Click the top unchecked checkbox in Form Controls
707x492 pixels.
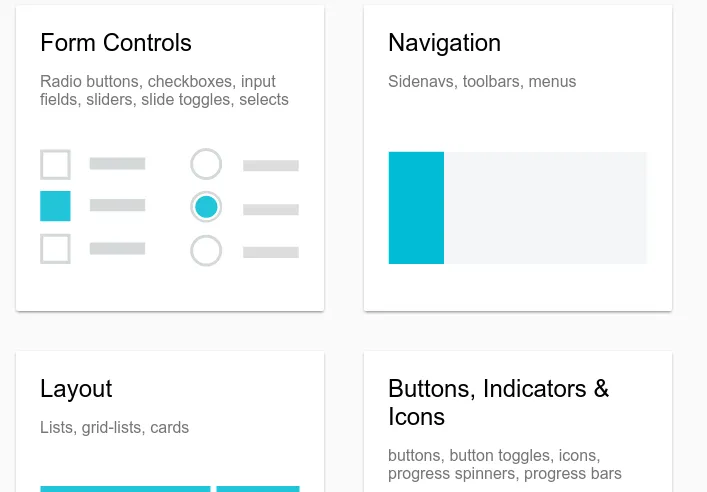click(55, 165)
